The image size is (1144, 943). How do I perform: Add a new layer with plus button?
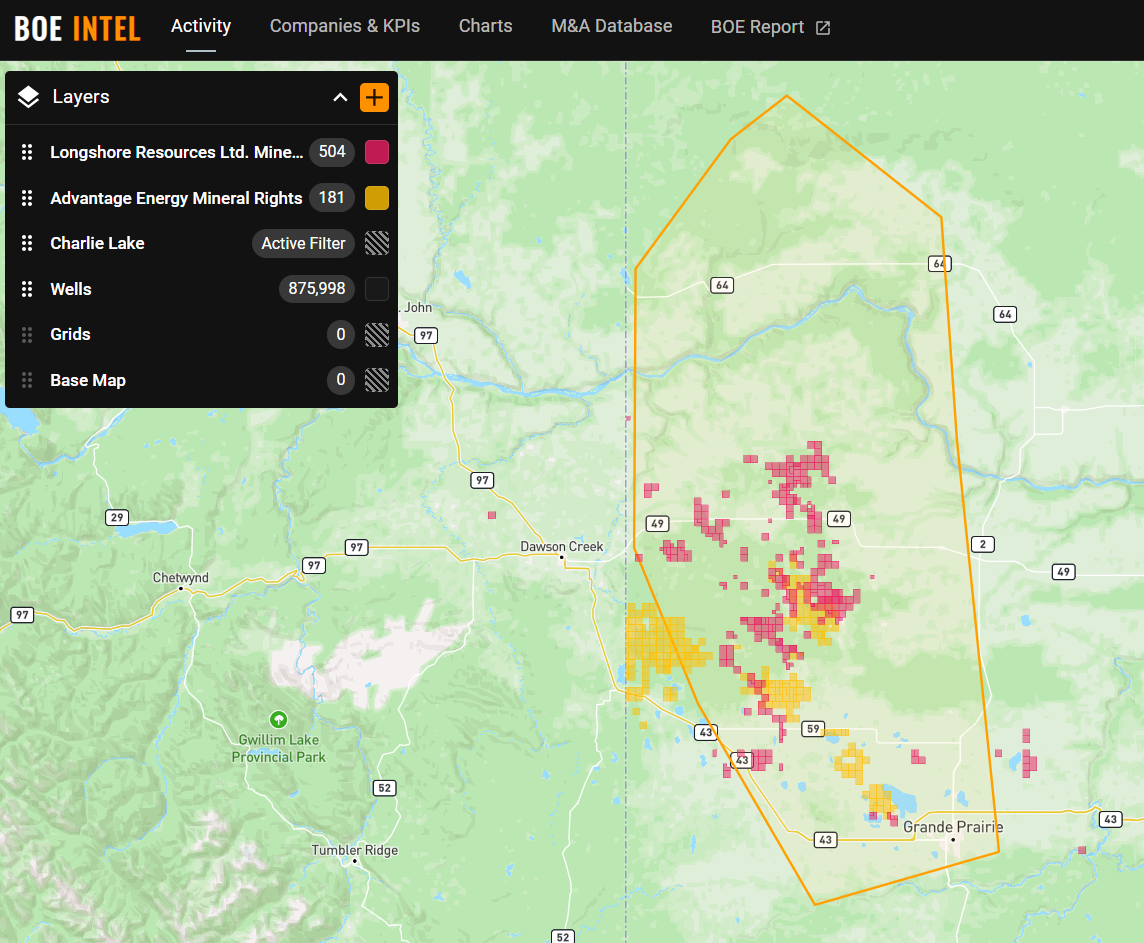[374, 97]
